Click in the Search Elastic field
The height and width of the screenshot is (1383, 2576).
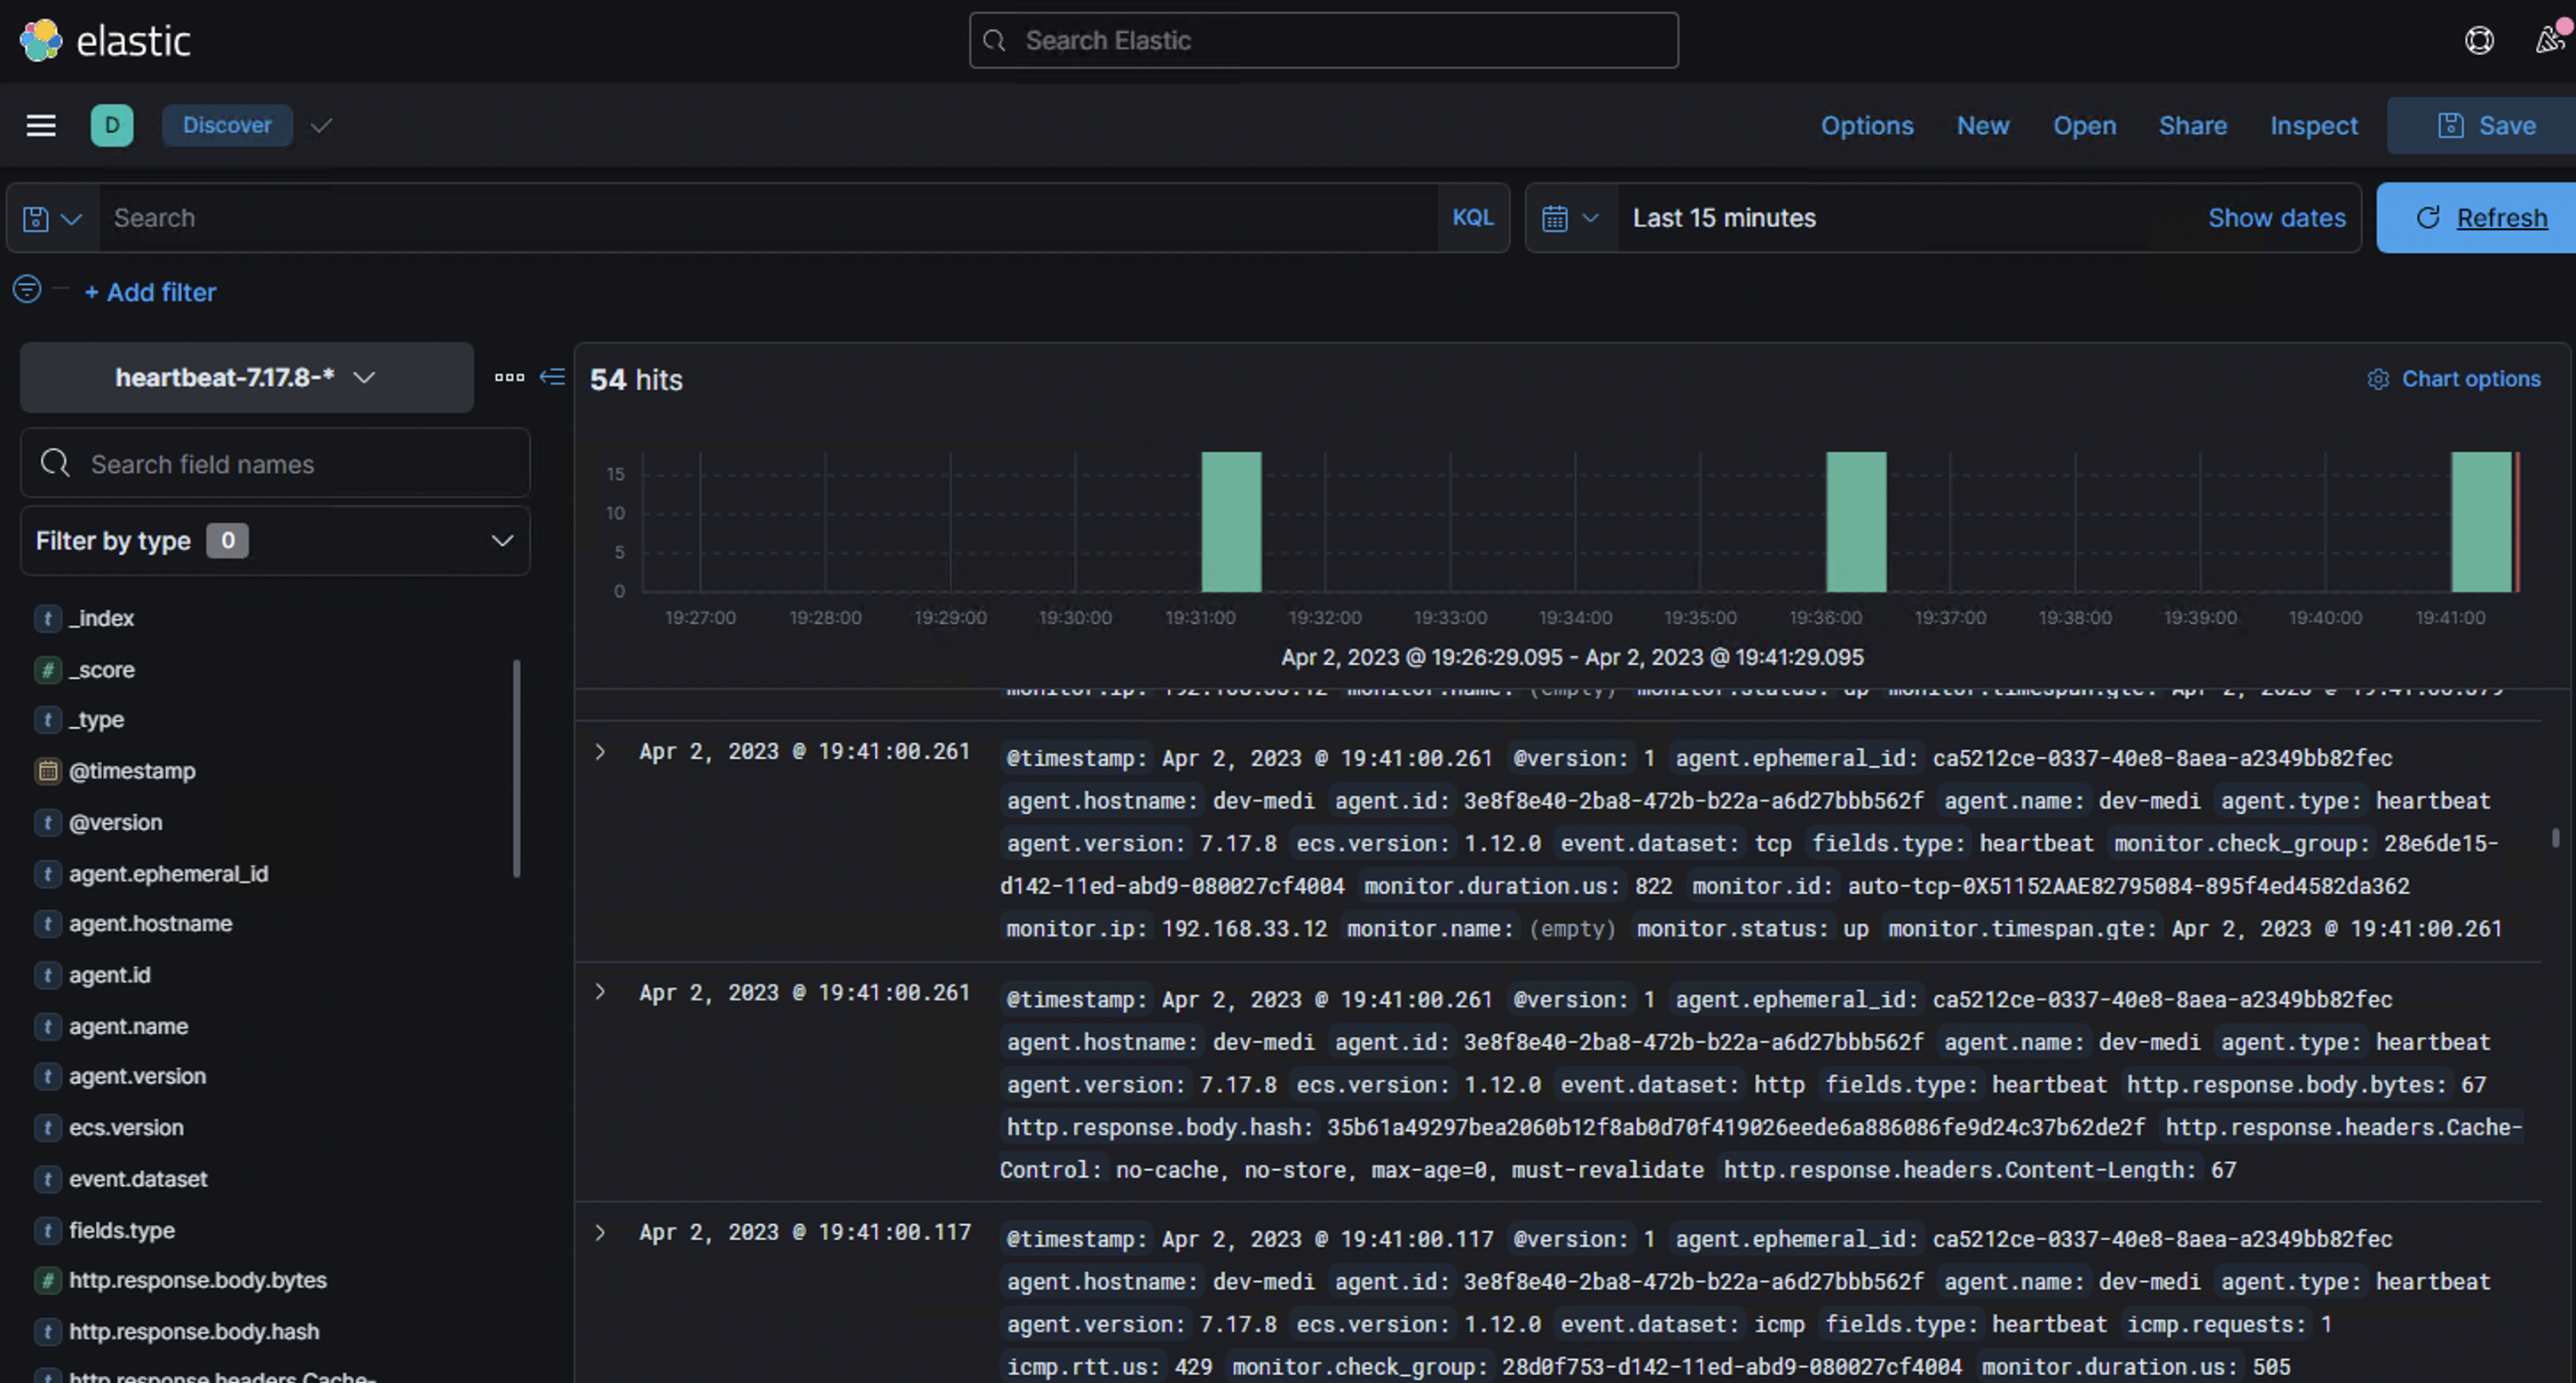[x=1323, y=40]
